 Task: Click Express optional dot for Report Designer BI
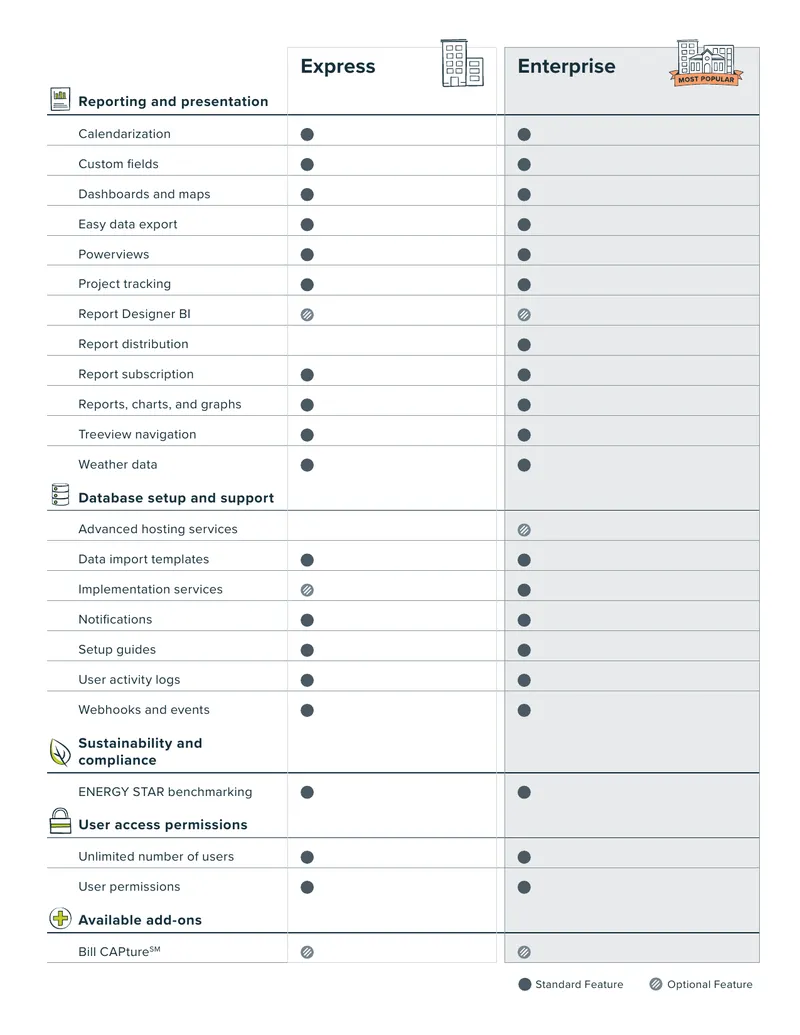[307, 315]
